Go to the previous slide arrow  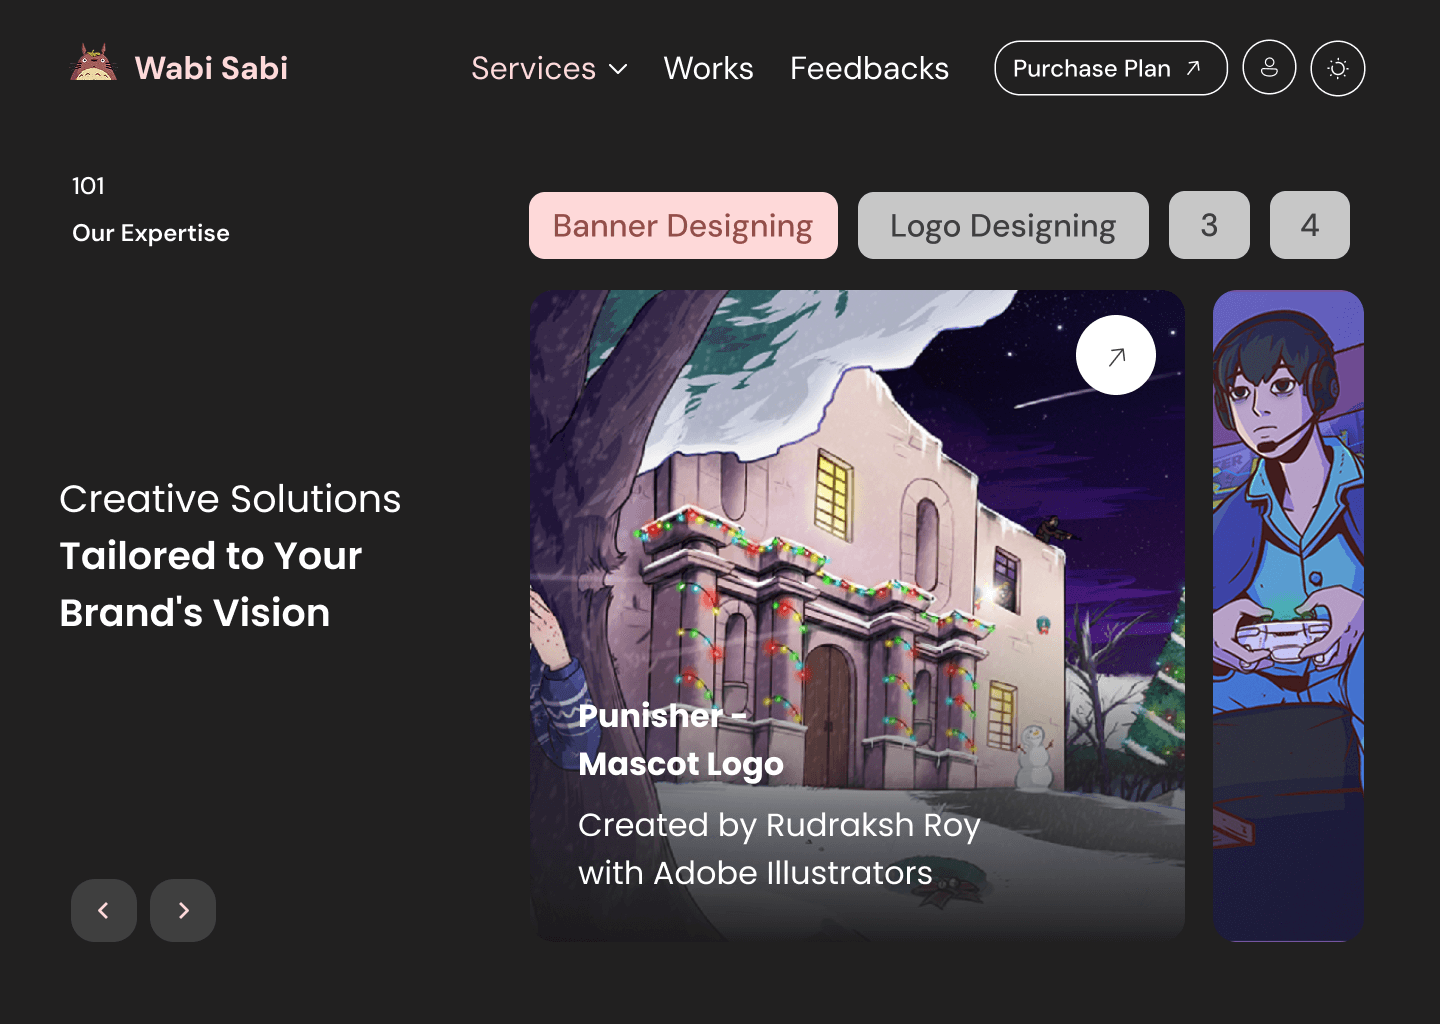[x=104, y=910]
